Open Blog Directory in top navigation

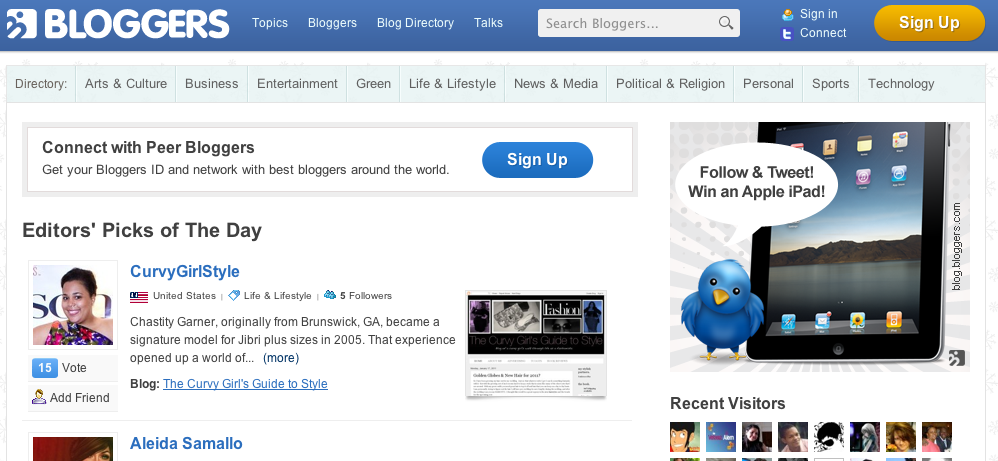point(415,23)
